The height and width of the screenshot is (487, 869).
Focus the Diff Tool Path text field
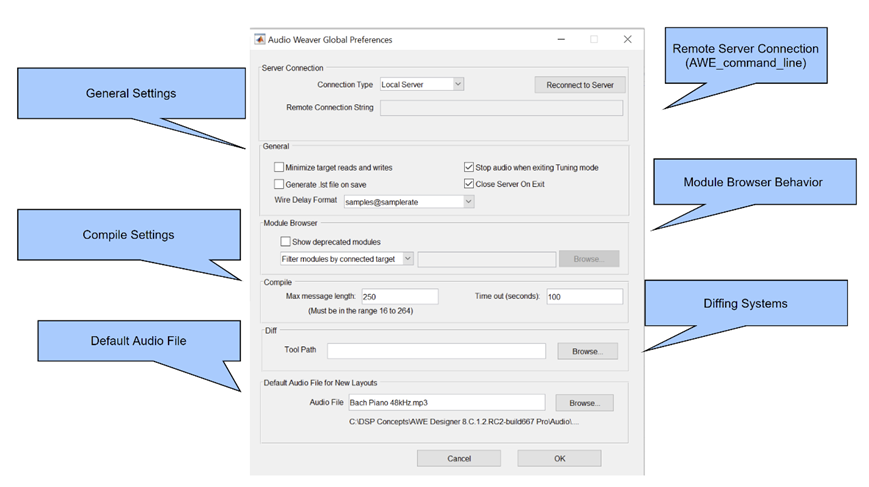tap(436, 351)
